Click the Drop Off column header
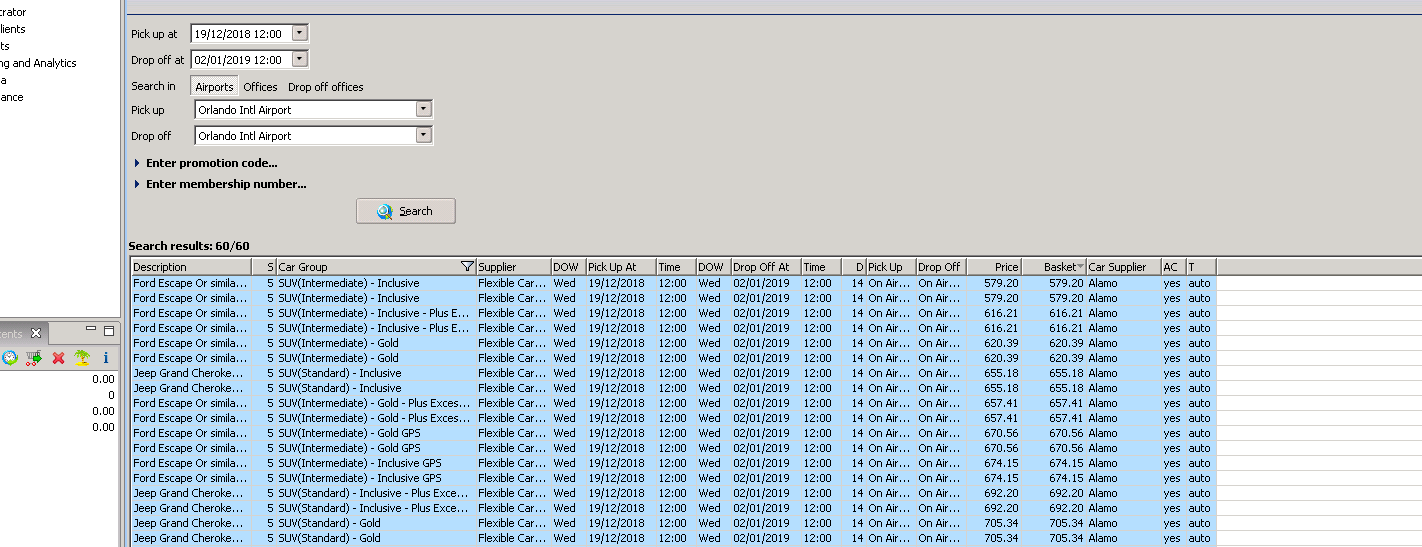 941,267
